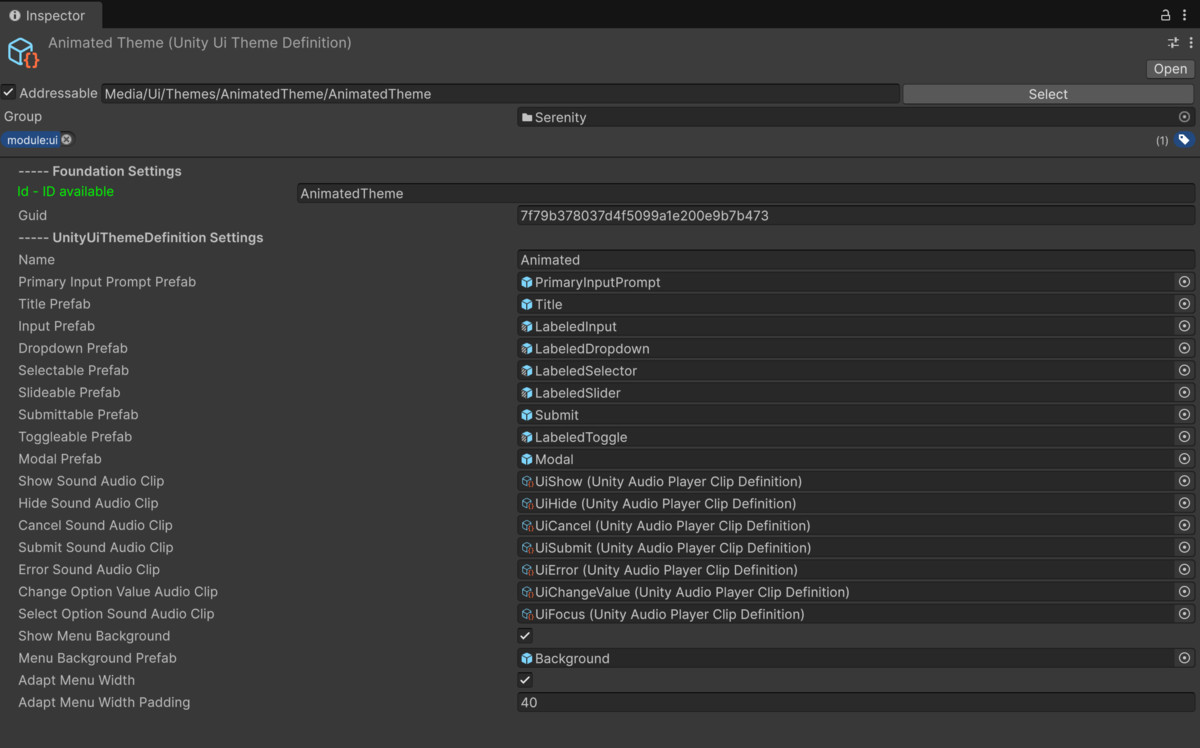Viewport: 1200px width, 748px height.
Task: Edit the Id field AnimatedTheme
Action: coord(746,193)
